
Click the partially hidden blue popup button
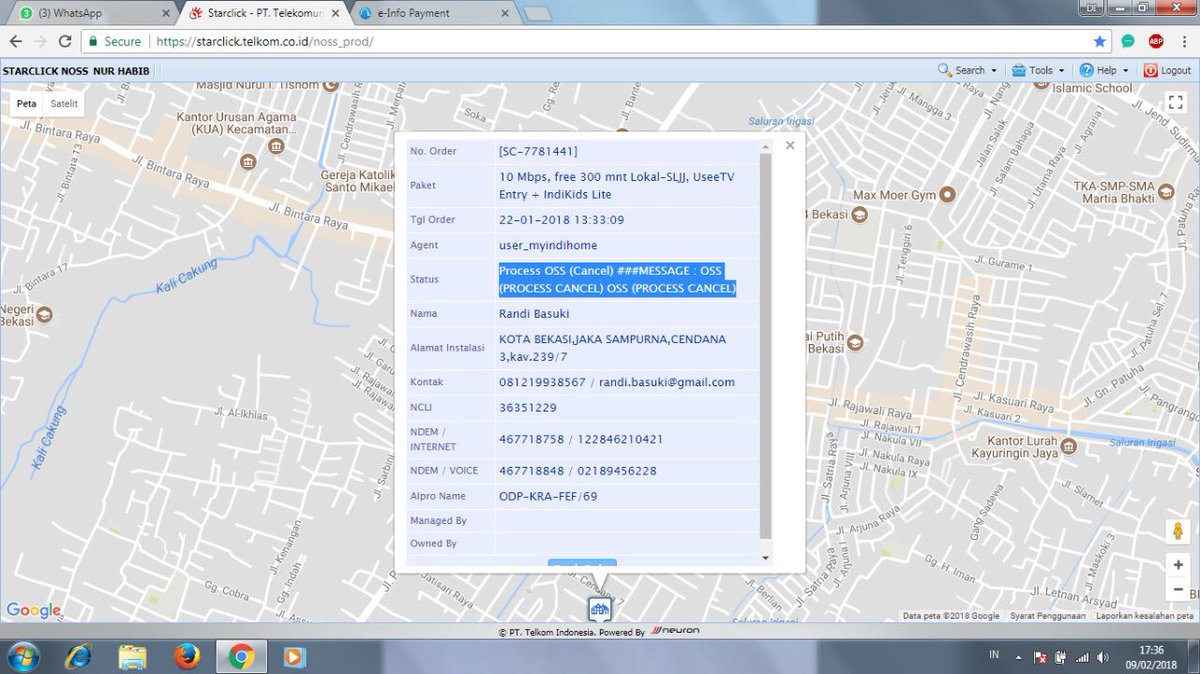click(x=582, y=564)
